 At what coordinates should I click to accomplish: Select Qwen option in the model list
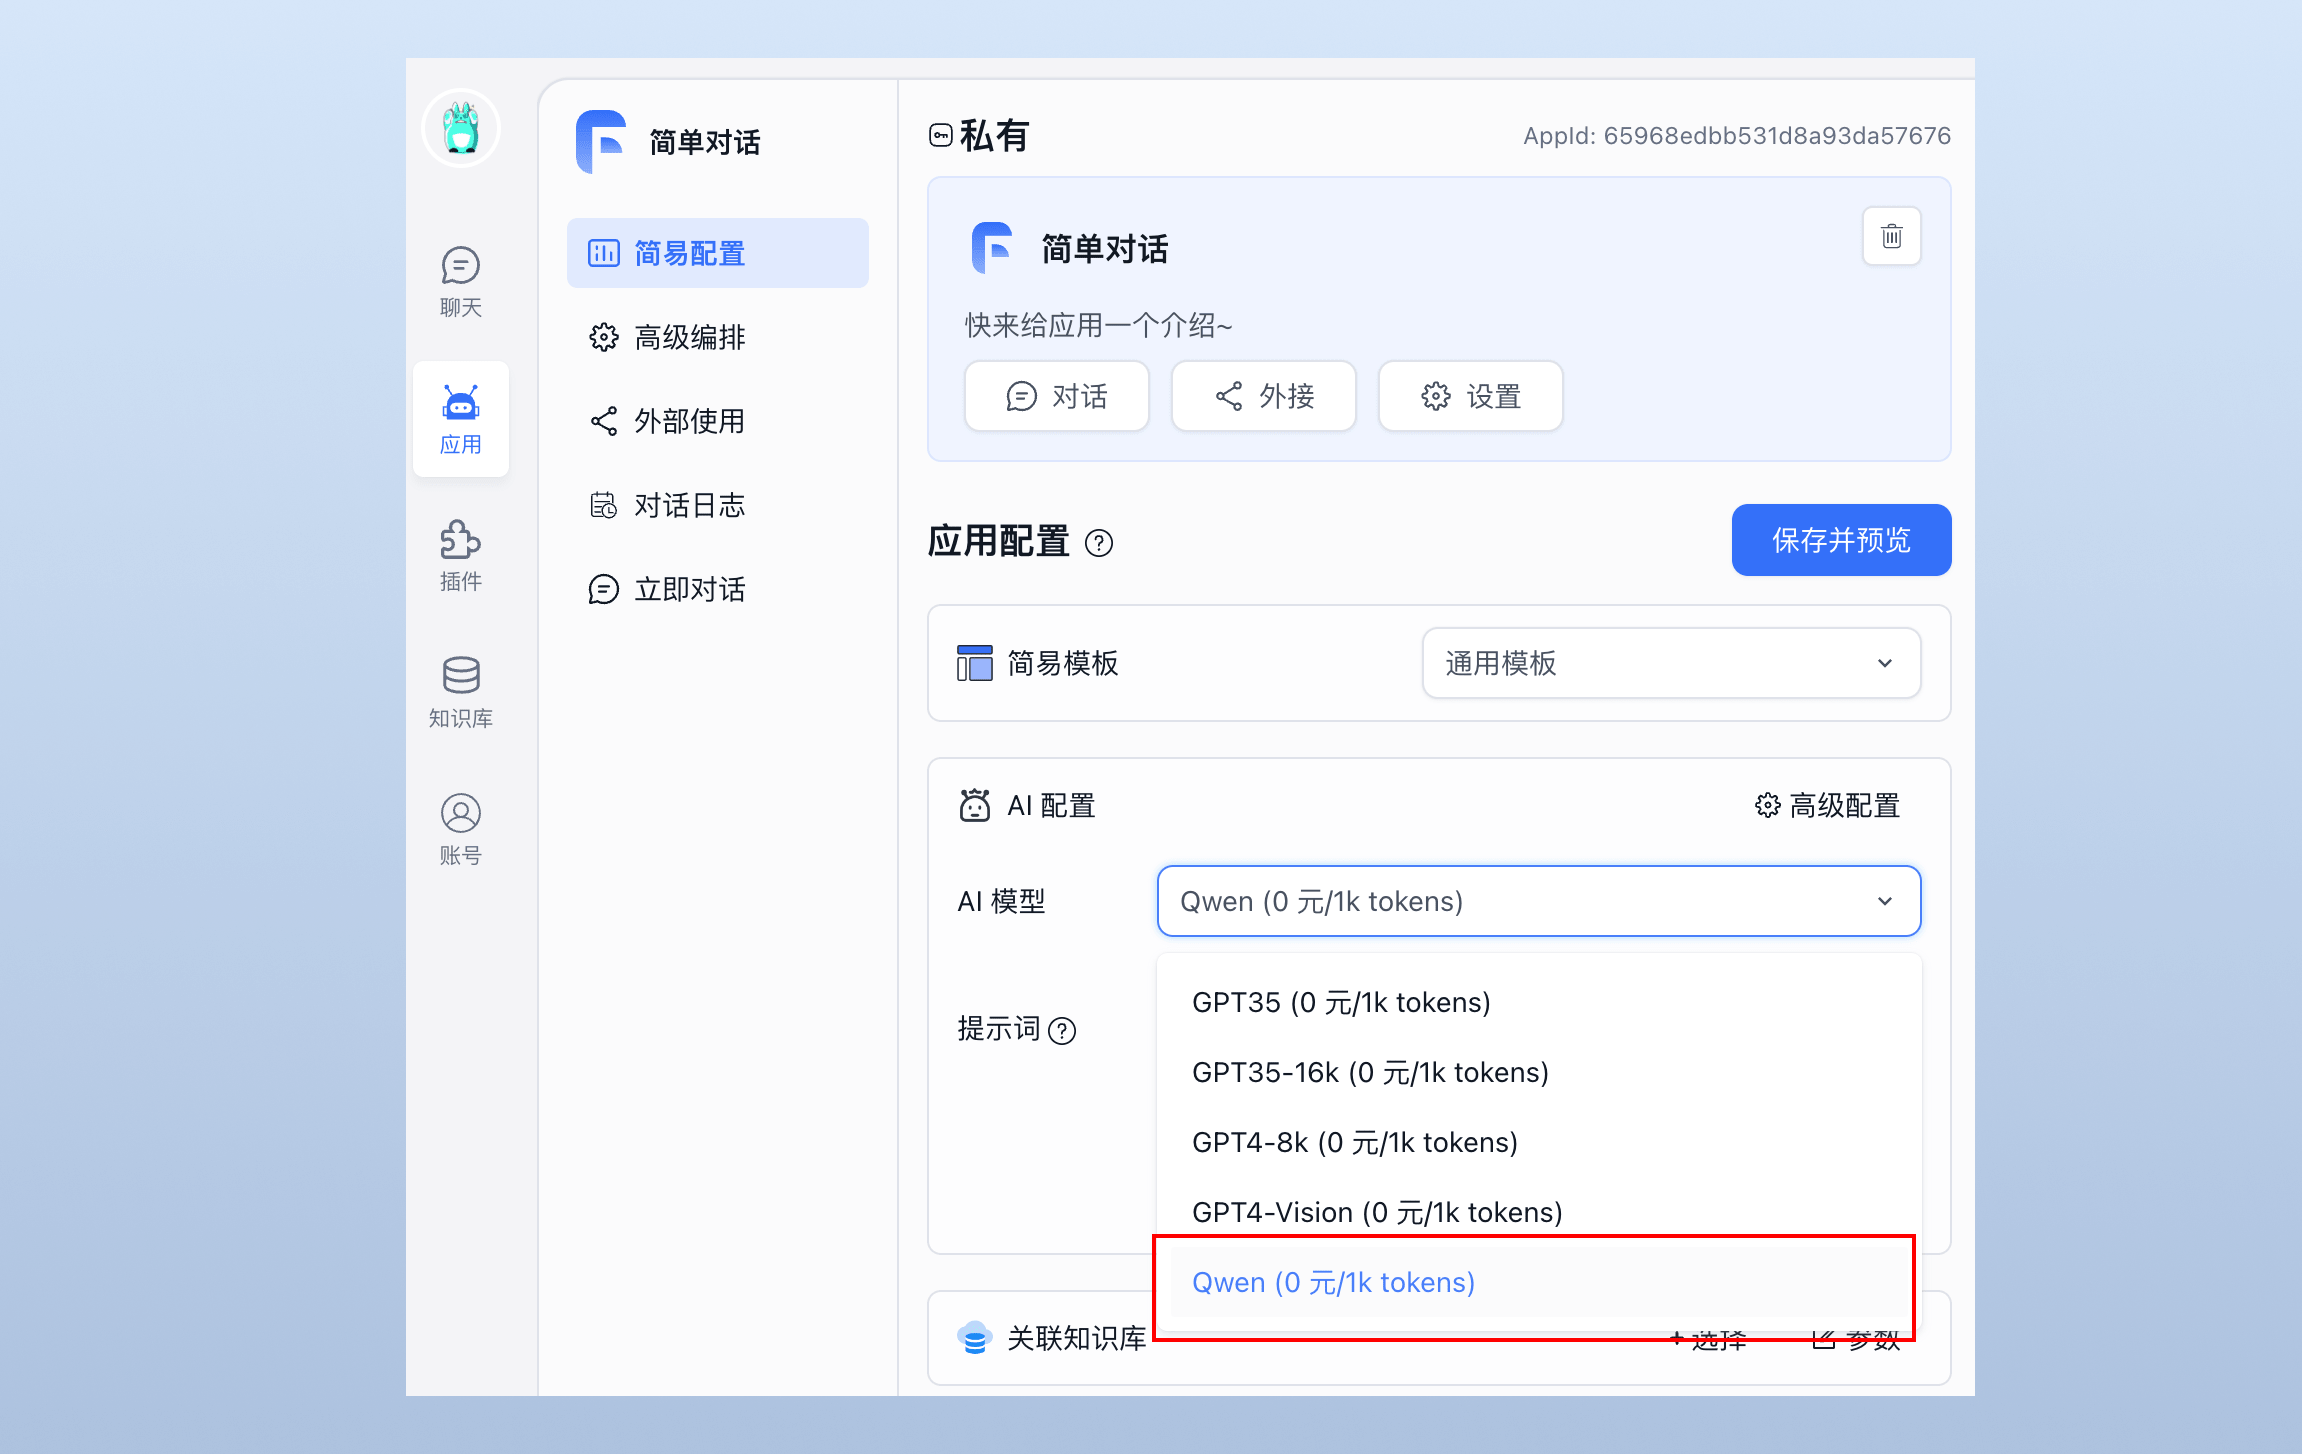tap(1332, 1282)
